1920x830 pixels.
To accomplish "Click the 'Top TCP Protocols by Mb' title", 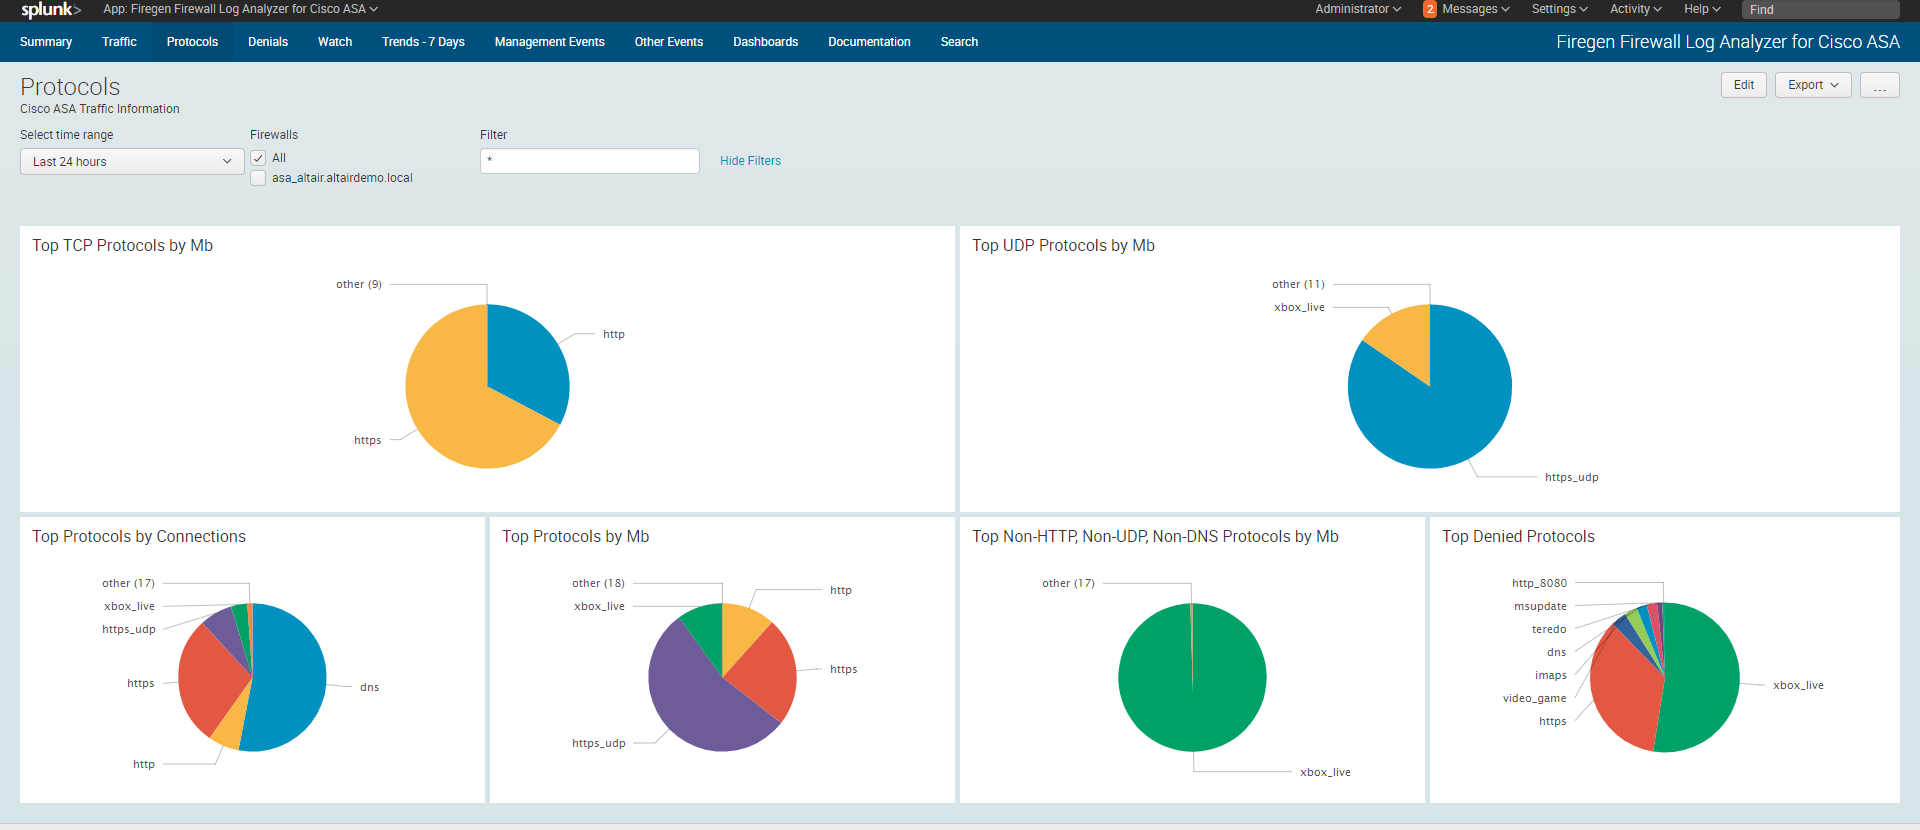I will click(122, 246).
